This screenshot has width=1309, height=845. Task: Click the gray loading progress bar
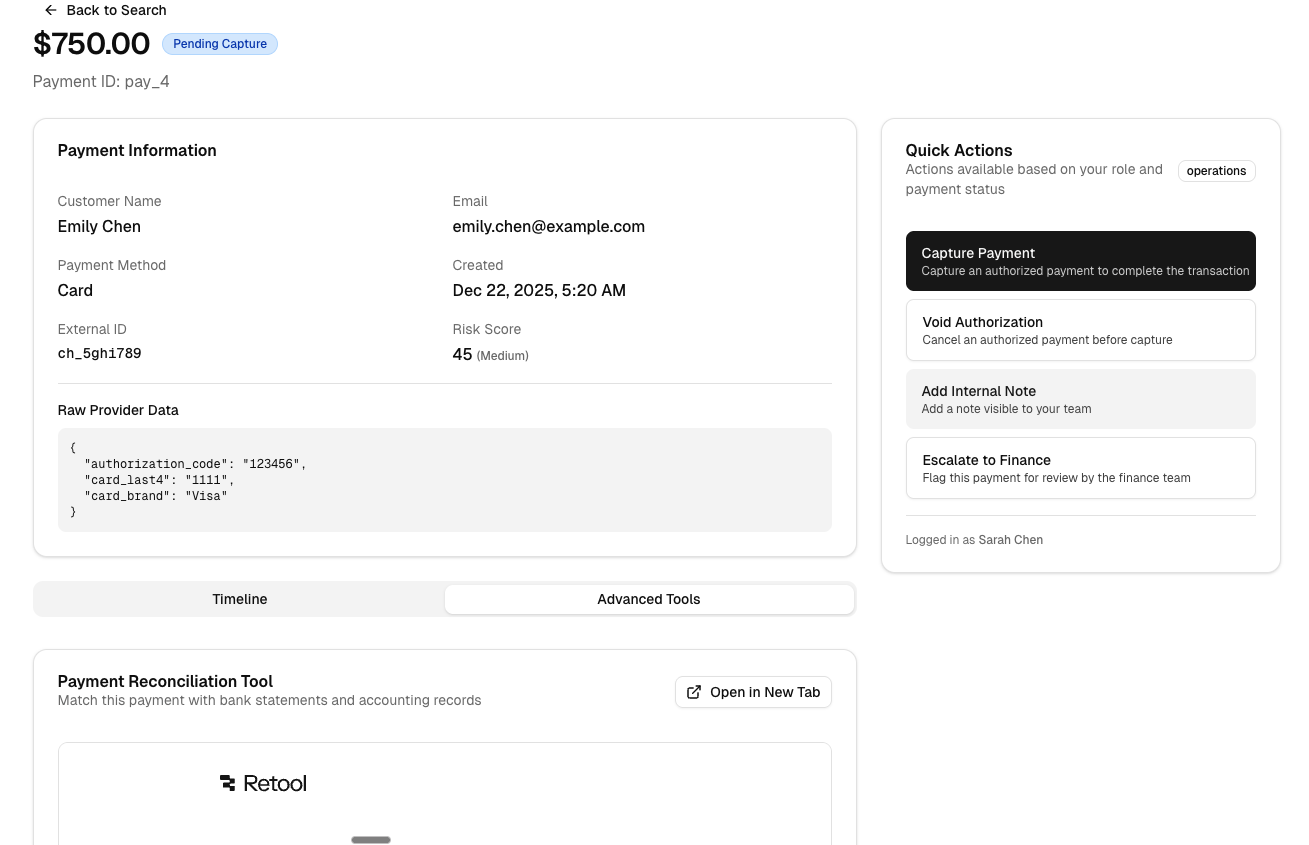371,840
